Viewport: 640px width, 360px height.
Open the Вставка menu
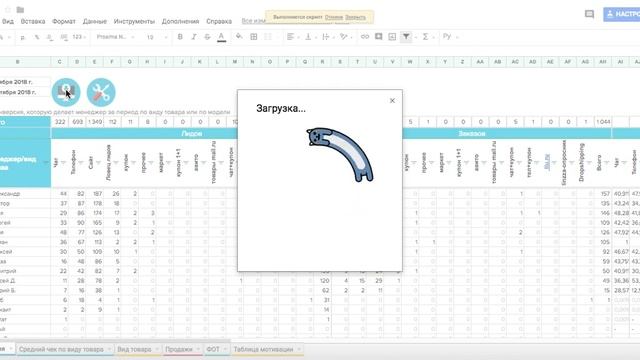click(x=33, y=21)
